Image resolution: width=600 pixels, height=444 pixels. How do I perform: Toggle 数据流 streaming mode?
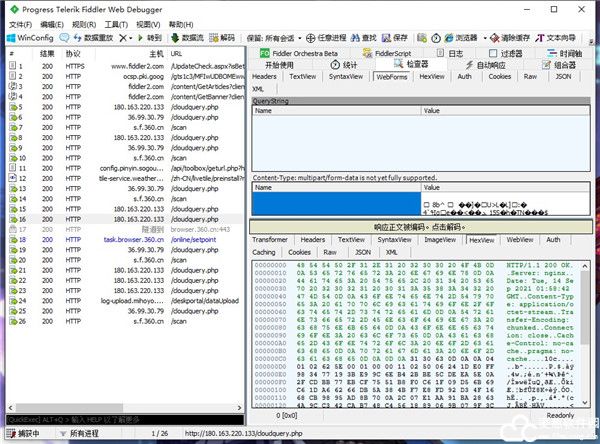188,38
